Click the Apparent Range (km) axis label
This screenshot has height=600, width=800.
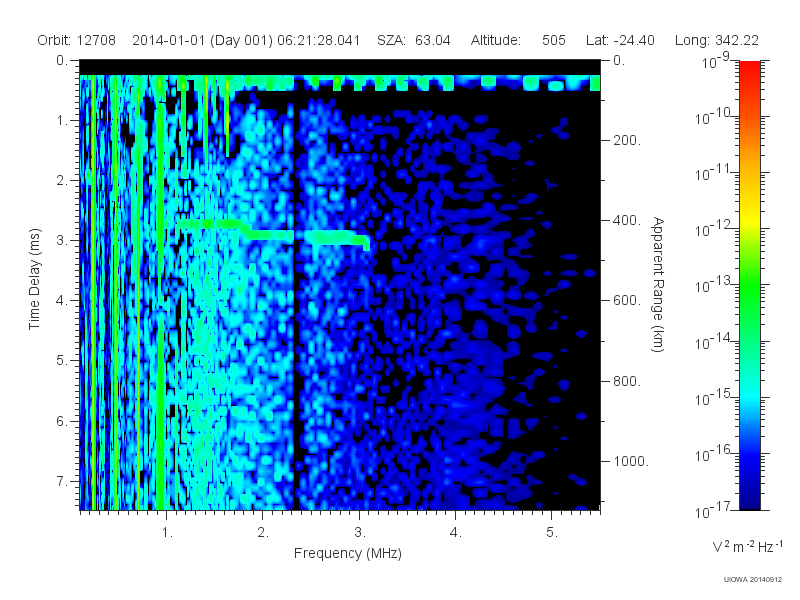point(658,284)
